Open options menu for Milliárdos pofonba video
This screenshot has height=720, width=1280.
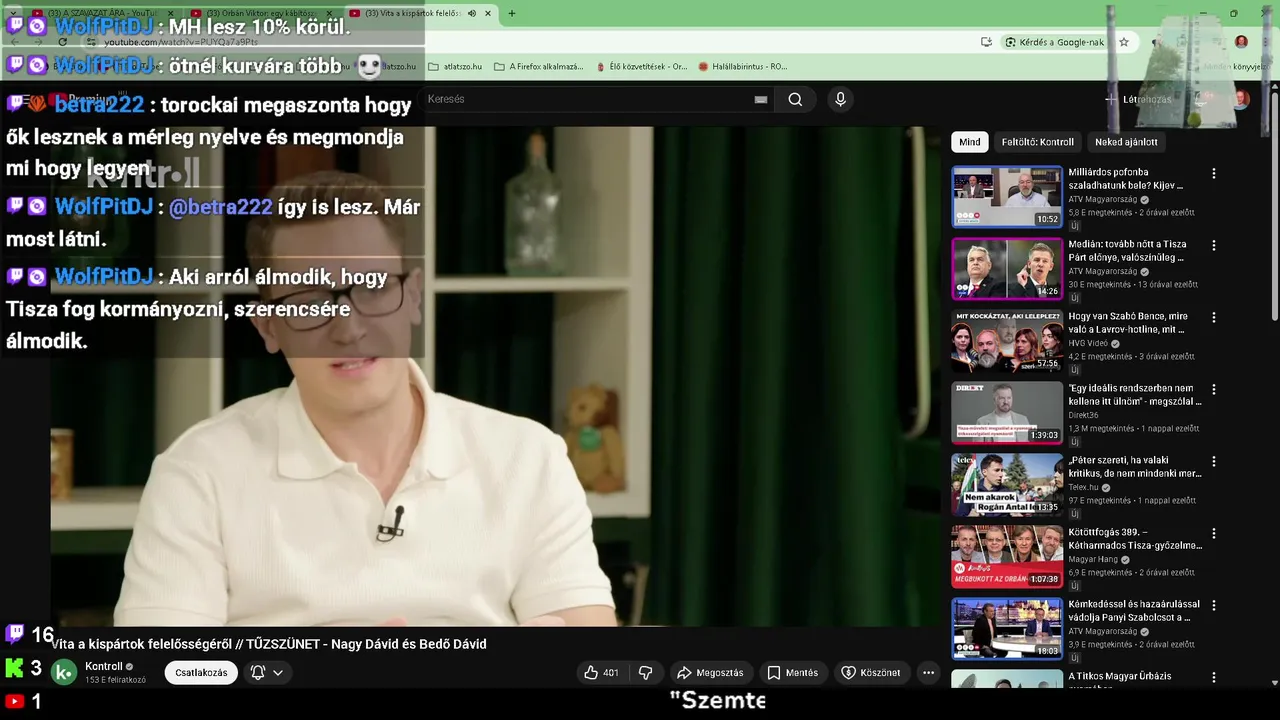pyautogui.click(x=1214, y=173)
